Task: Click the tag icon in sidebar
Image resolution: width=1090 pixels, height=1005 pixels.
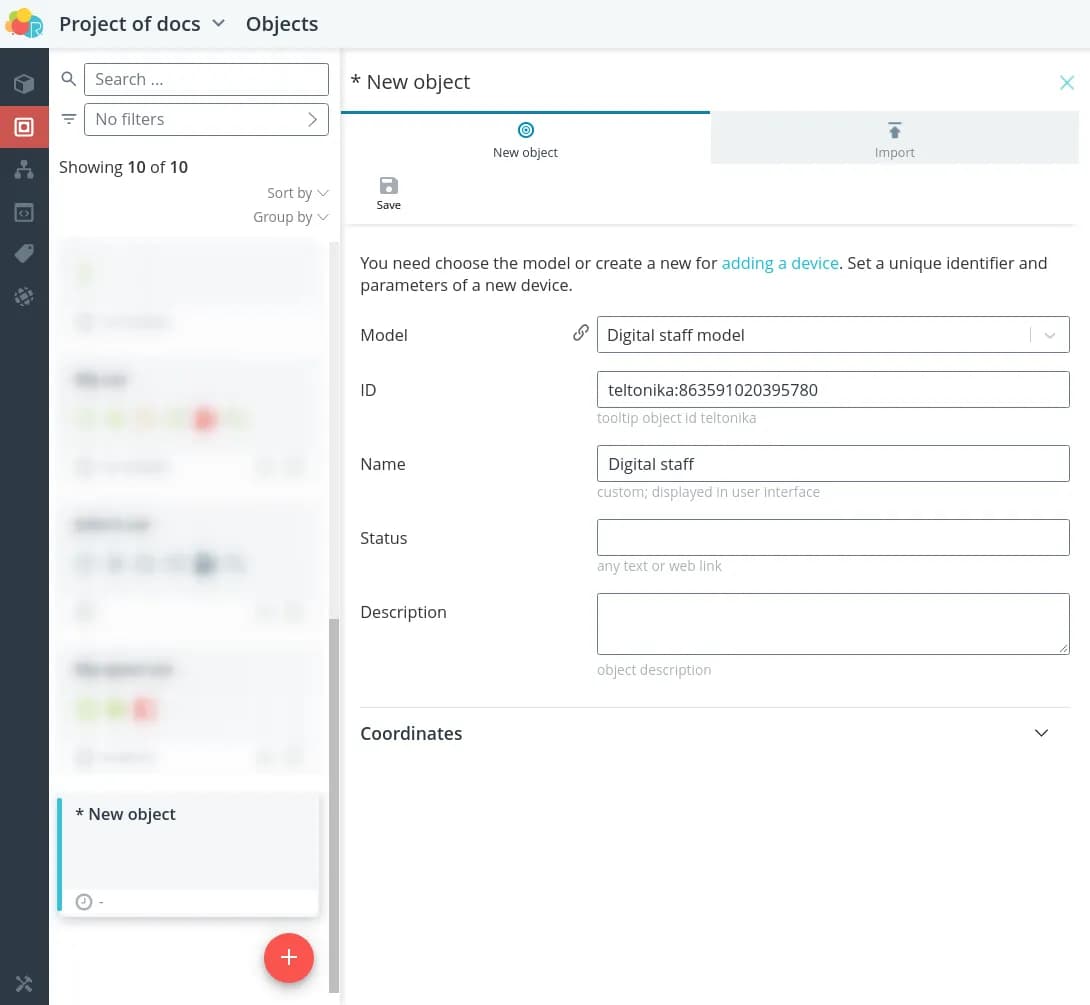Action: pos(24,254)
